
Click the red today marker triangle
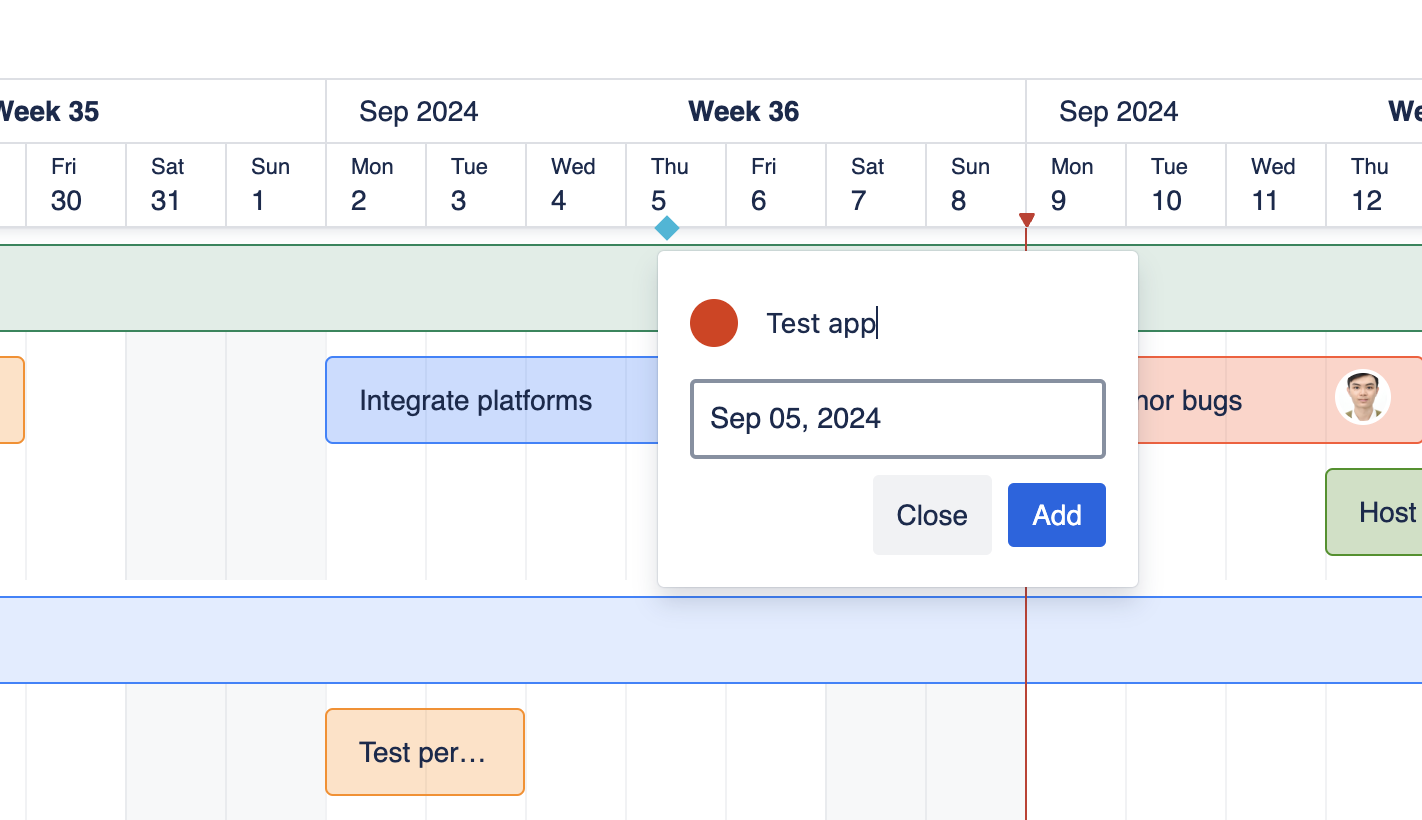[1026, 220]
